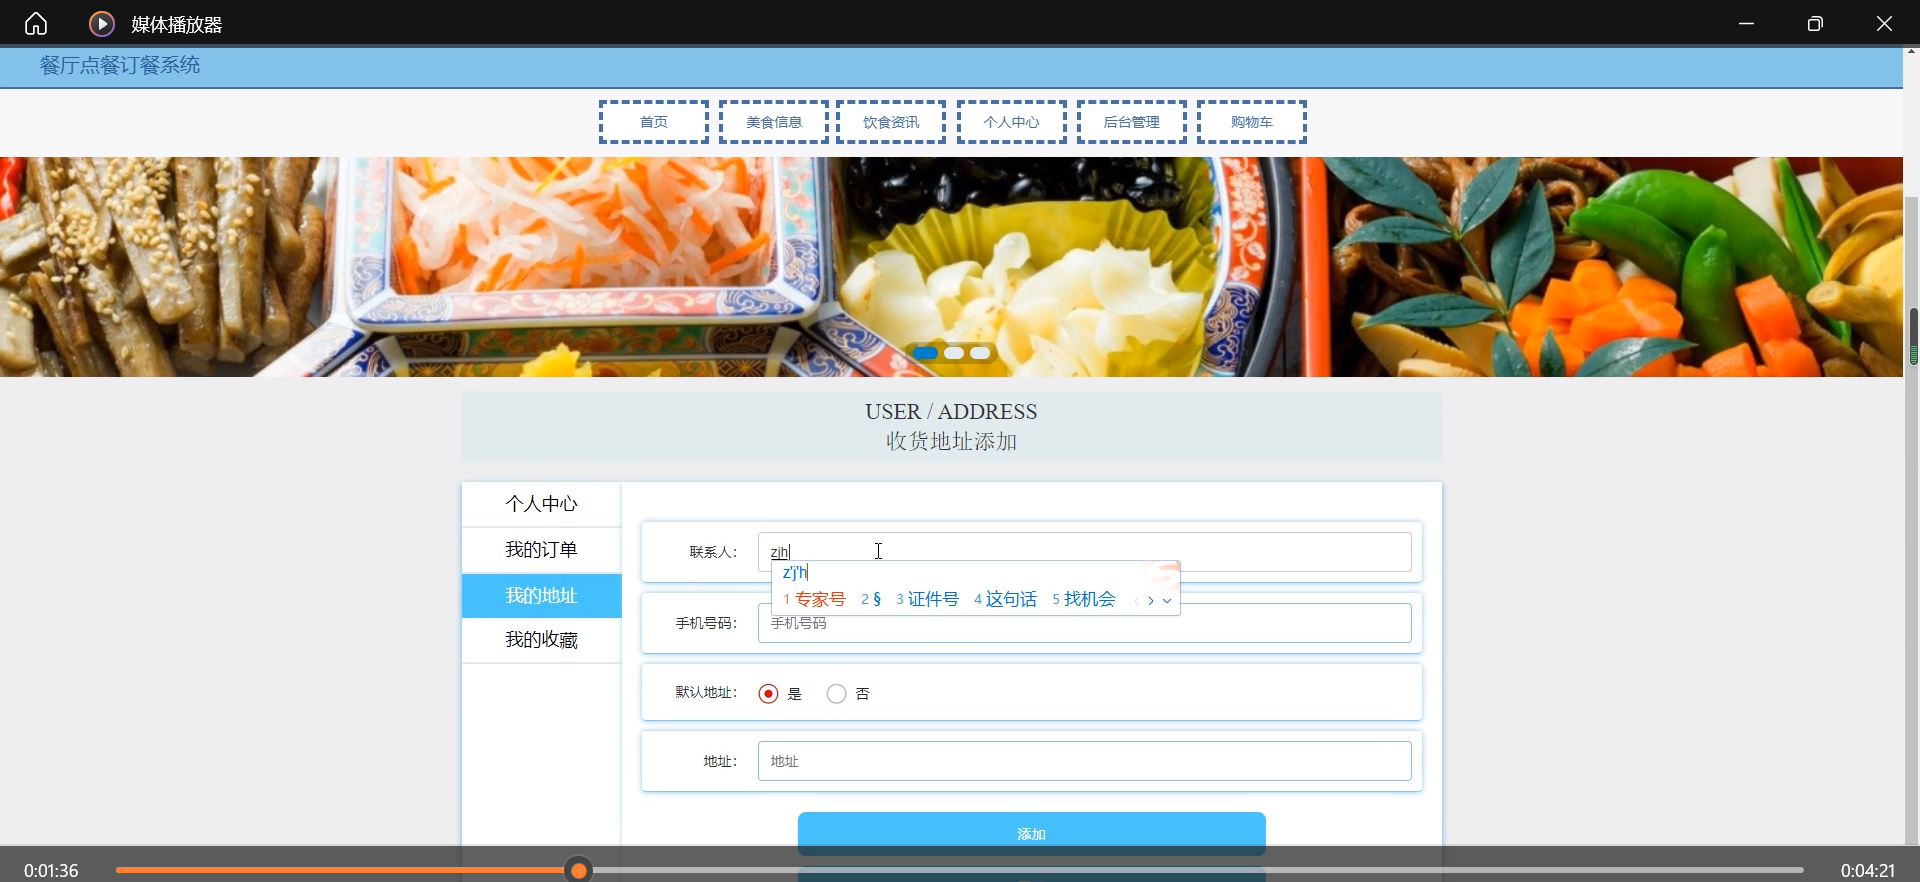Go to next IME candidate page
Image resolution: width=1920 pixels, height=882 pixels.
click(x=1151, y=601)
